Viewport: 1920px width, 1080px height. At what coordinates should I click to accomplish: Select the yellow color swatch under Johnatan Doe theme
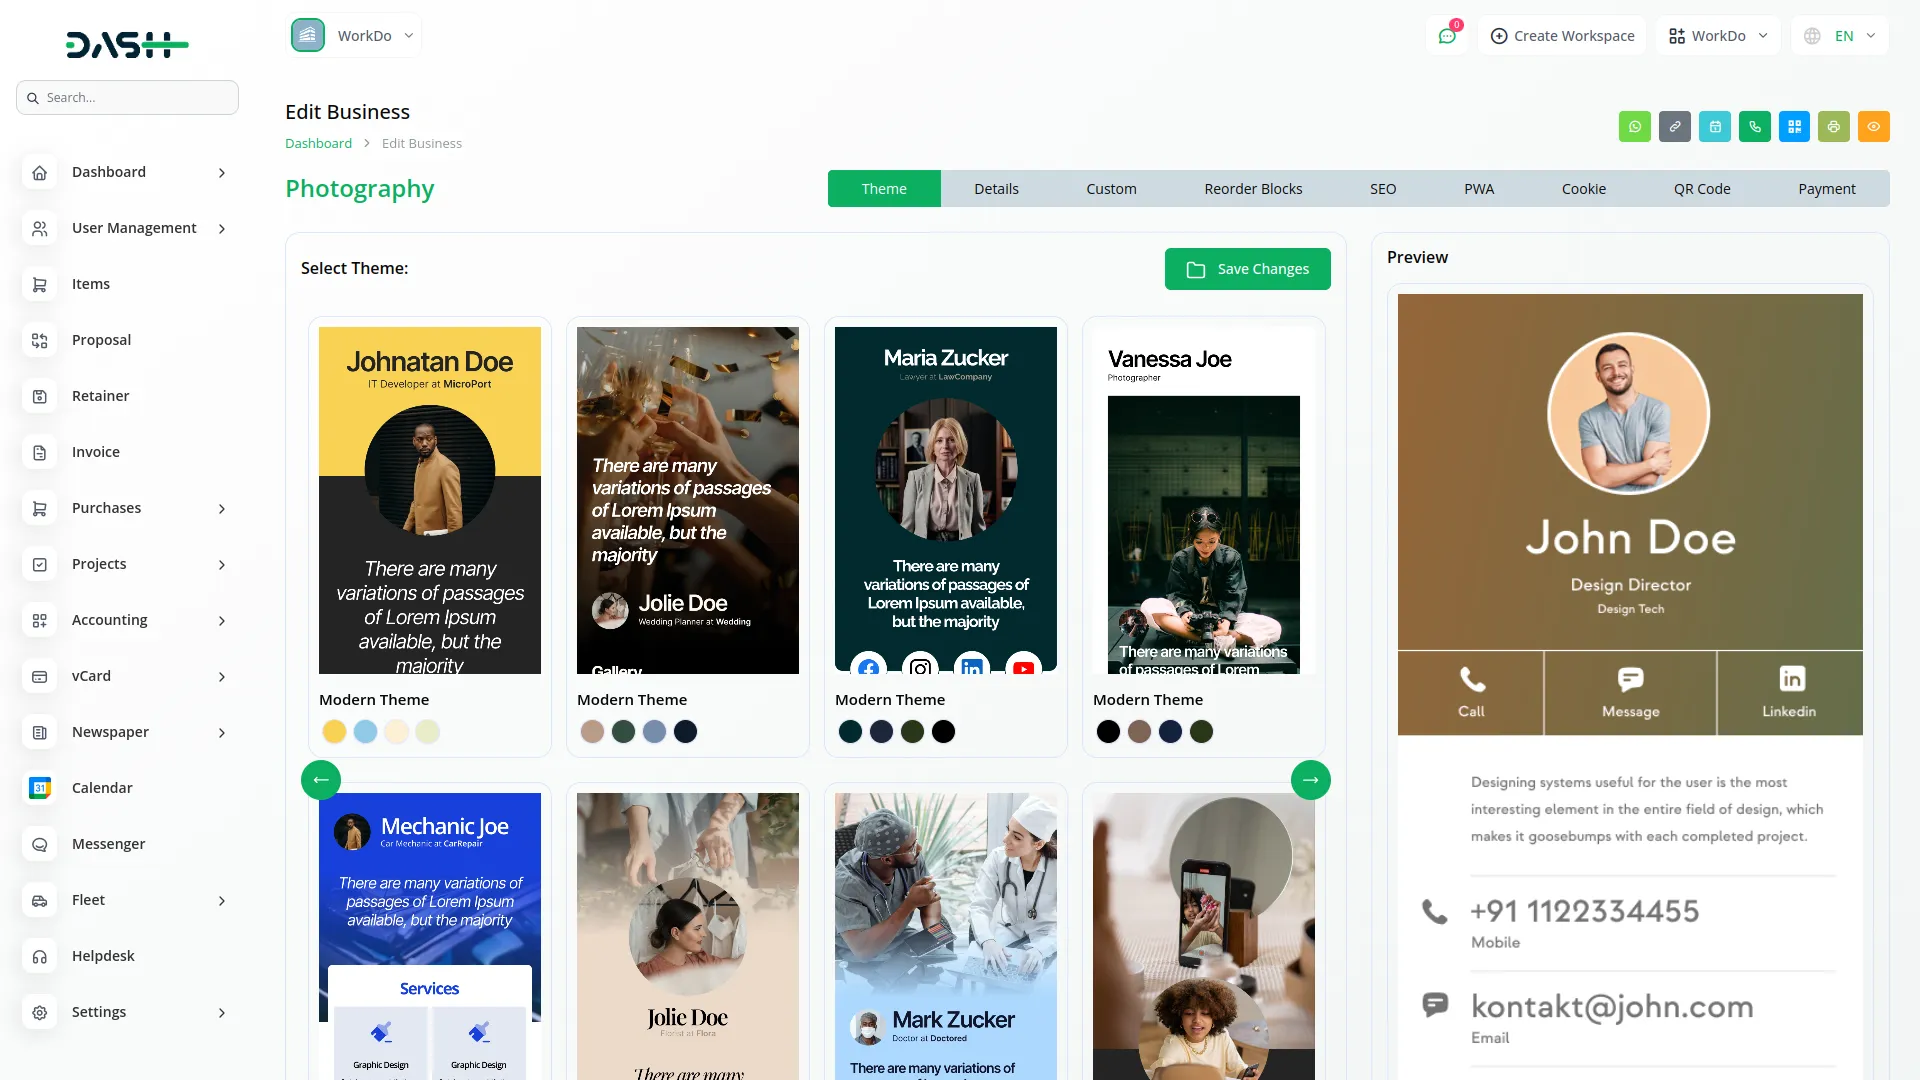point(334,732)
